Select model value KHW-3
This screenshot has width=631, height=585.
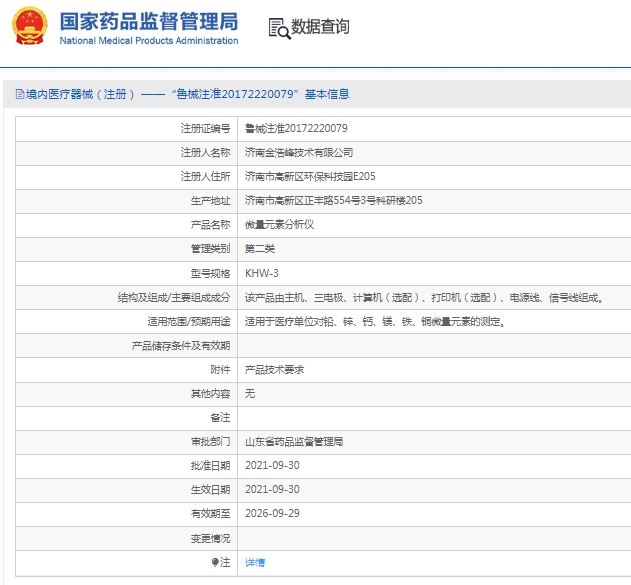tap(262, 273)
